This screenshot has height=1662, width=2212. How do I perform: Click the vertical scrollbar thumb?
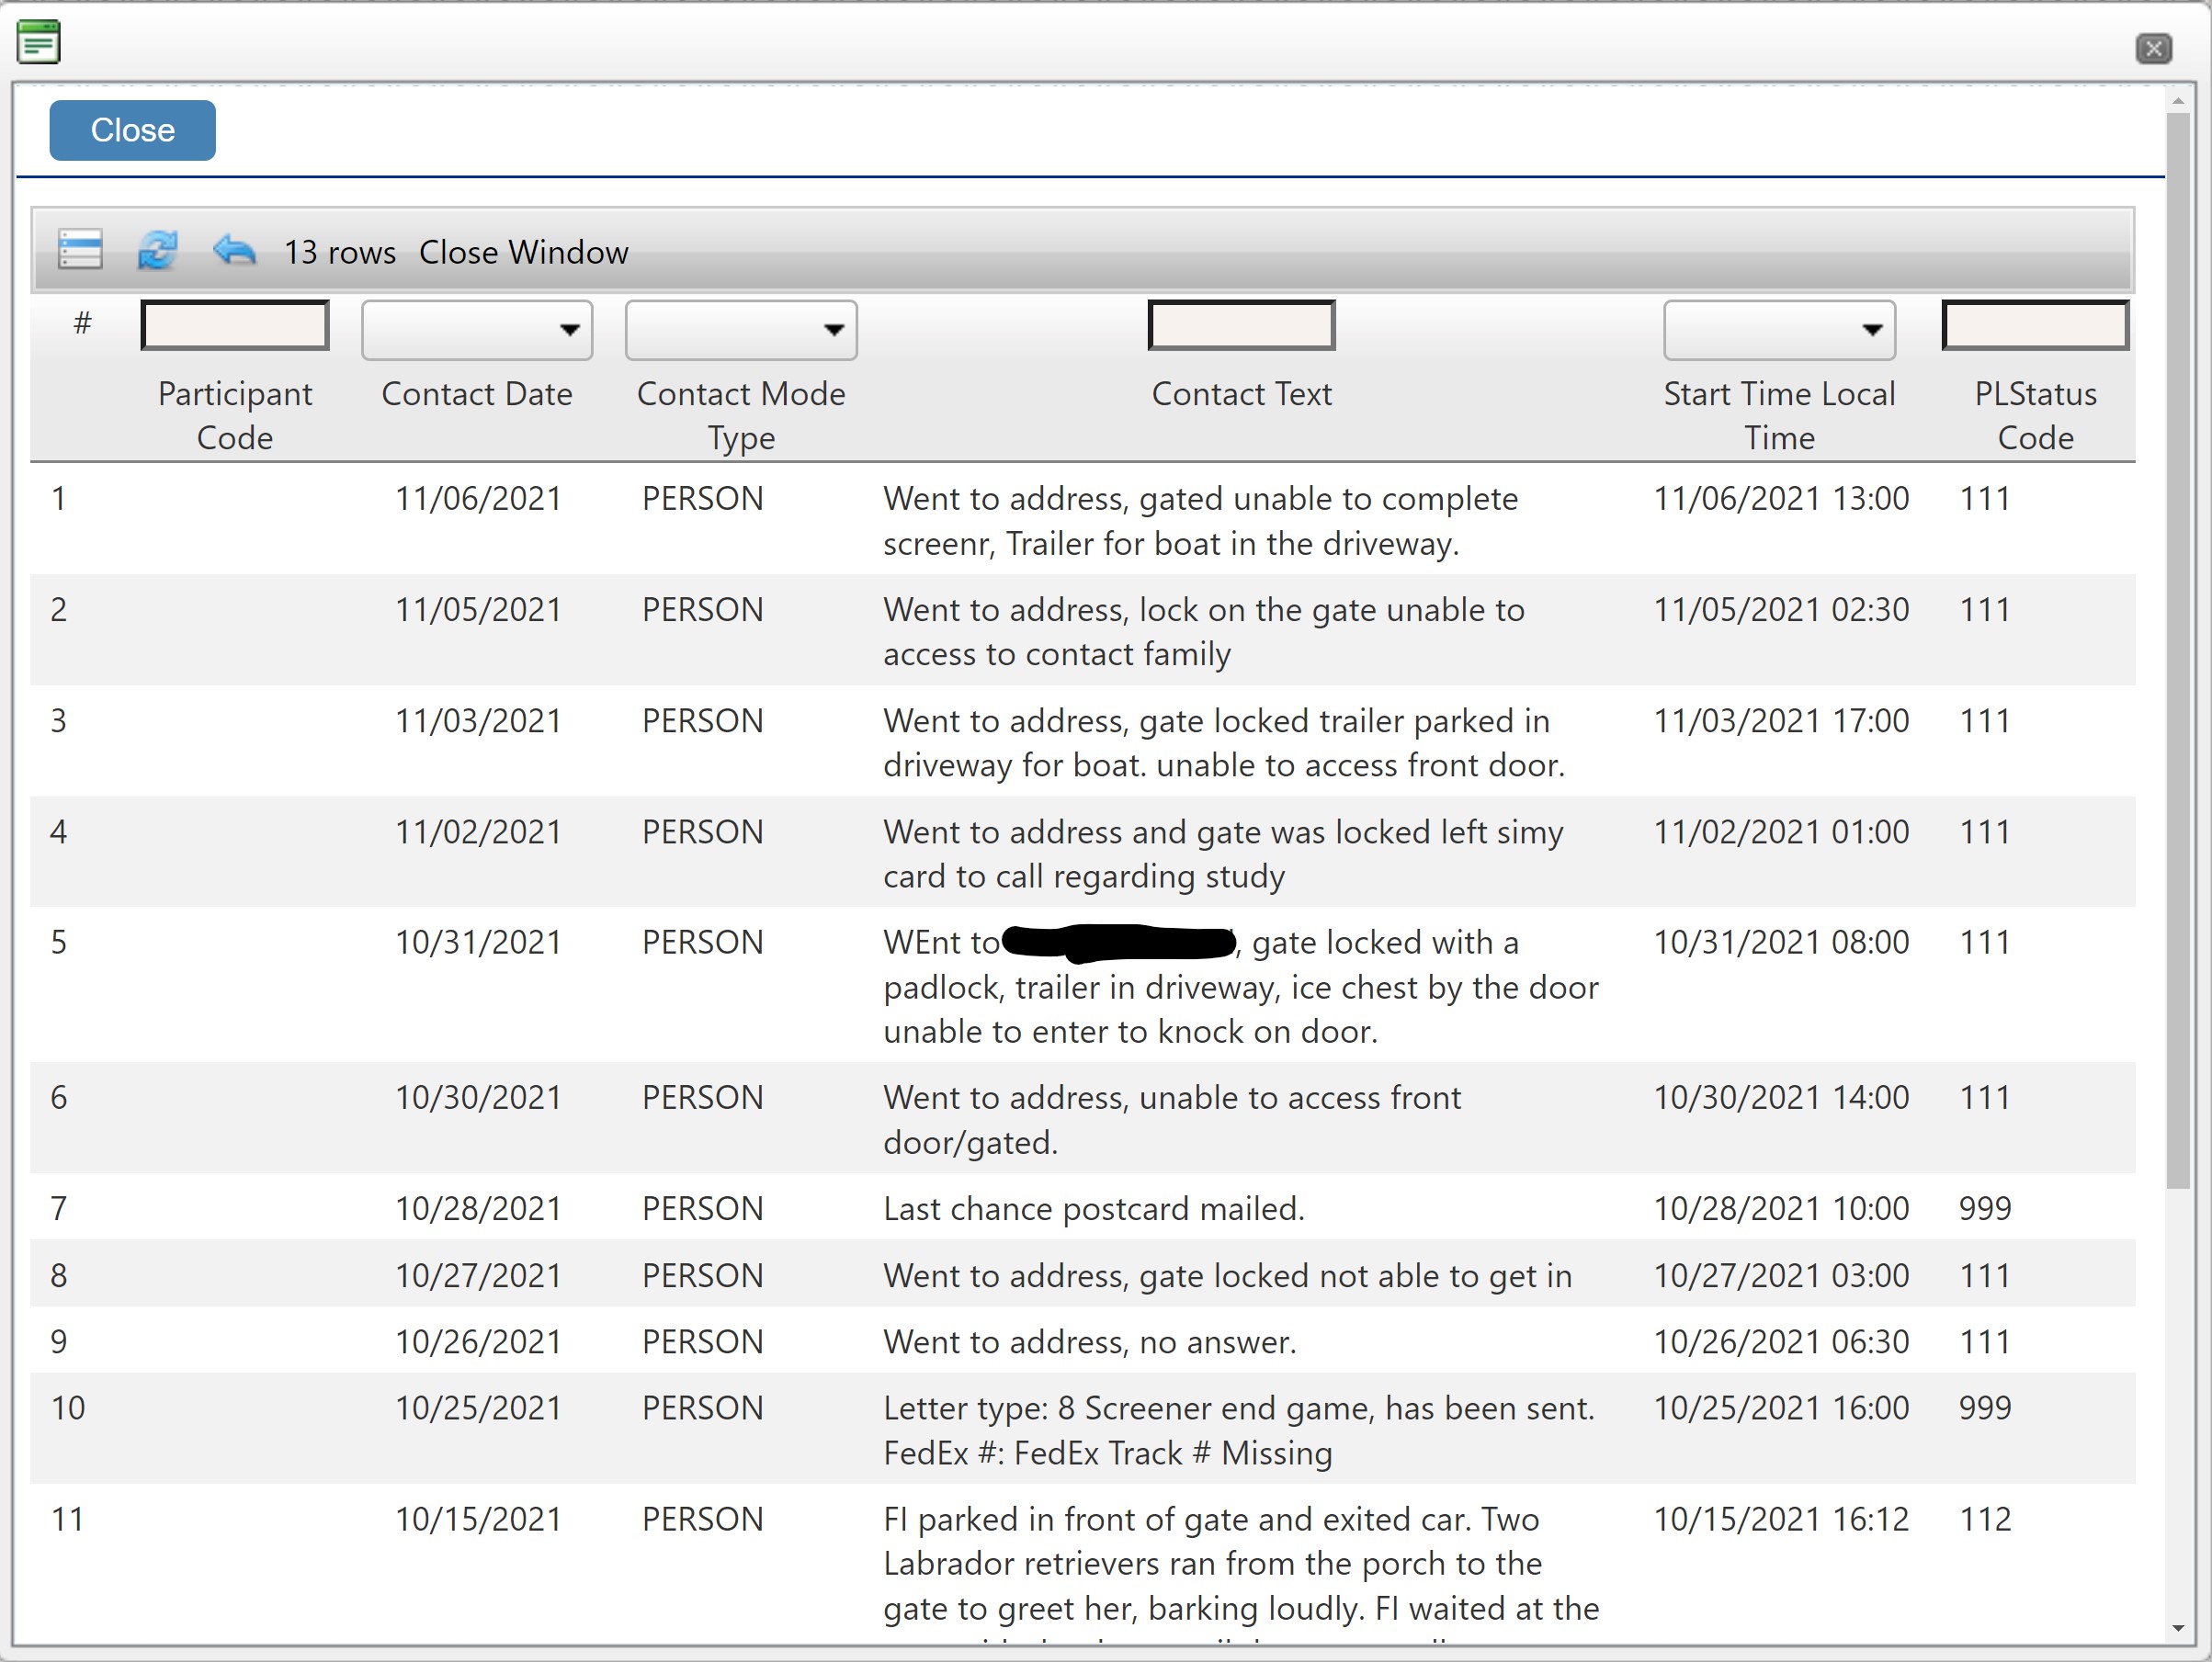point(2177,650)
